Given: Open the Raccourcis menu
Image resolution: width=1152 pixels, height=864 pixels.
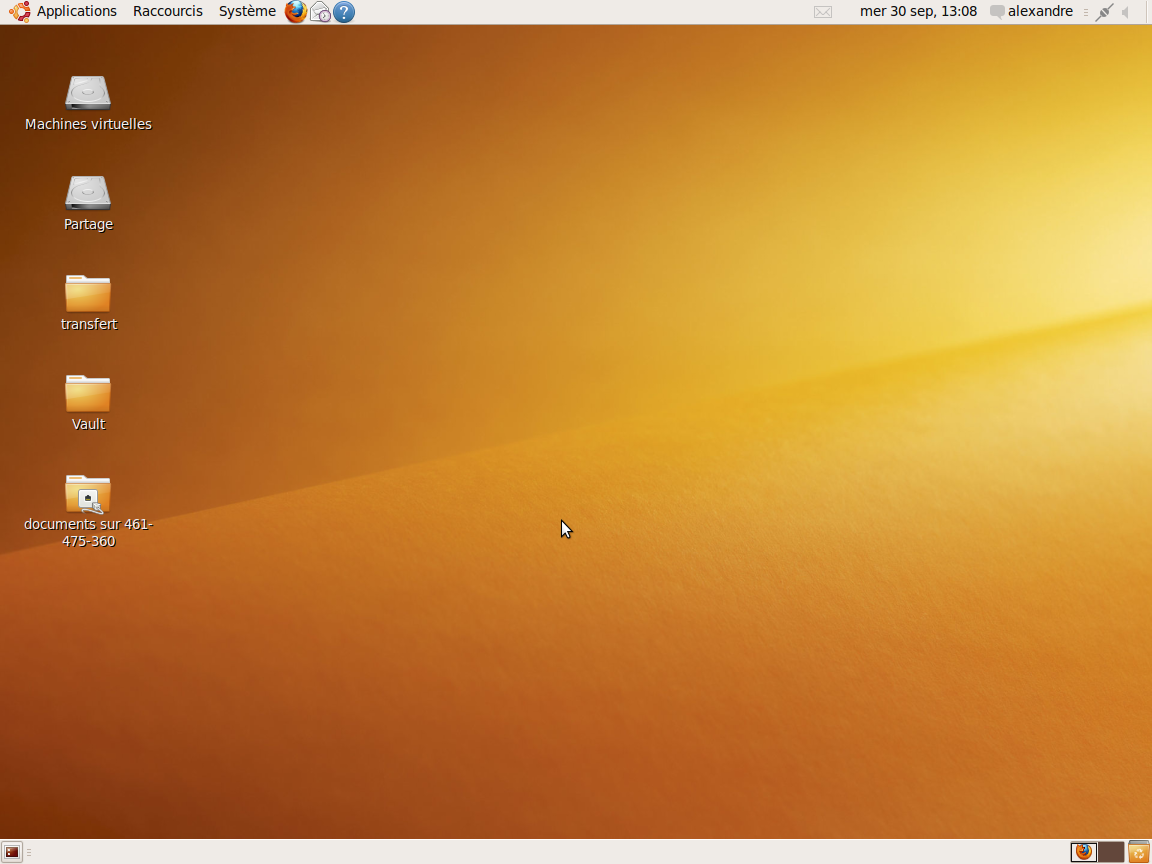Looking at the screenshot, I should pyautogui.click(x=168, y=12).
